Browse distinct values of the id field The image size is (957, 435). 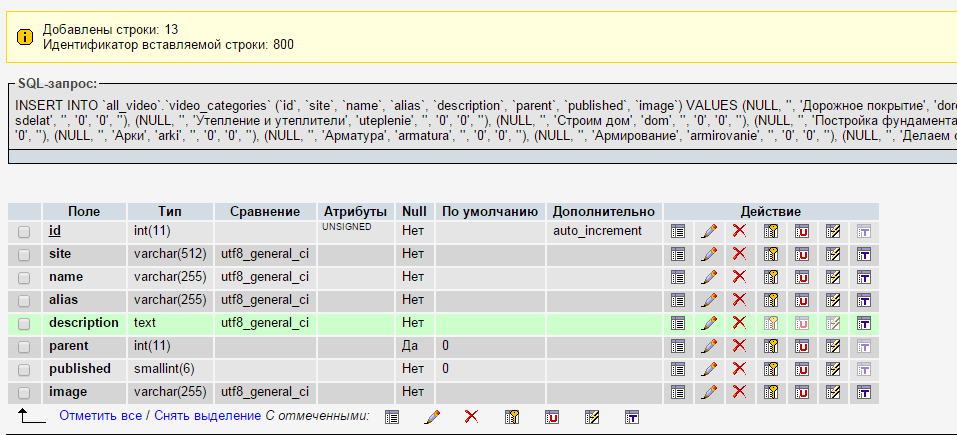click(678, 231)
